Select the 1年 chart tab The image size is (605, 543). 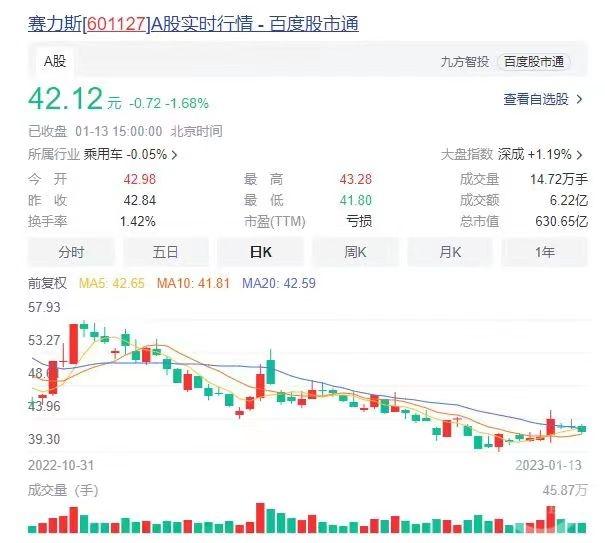point(544,252)
